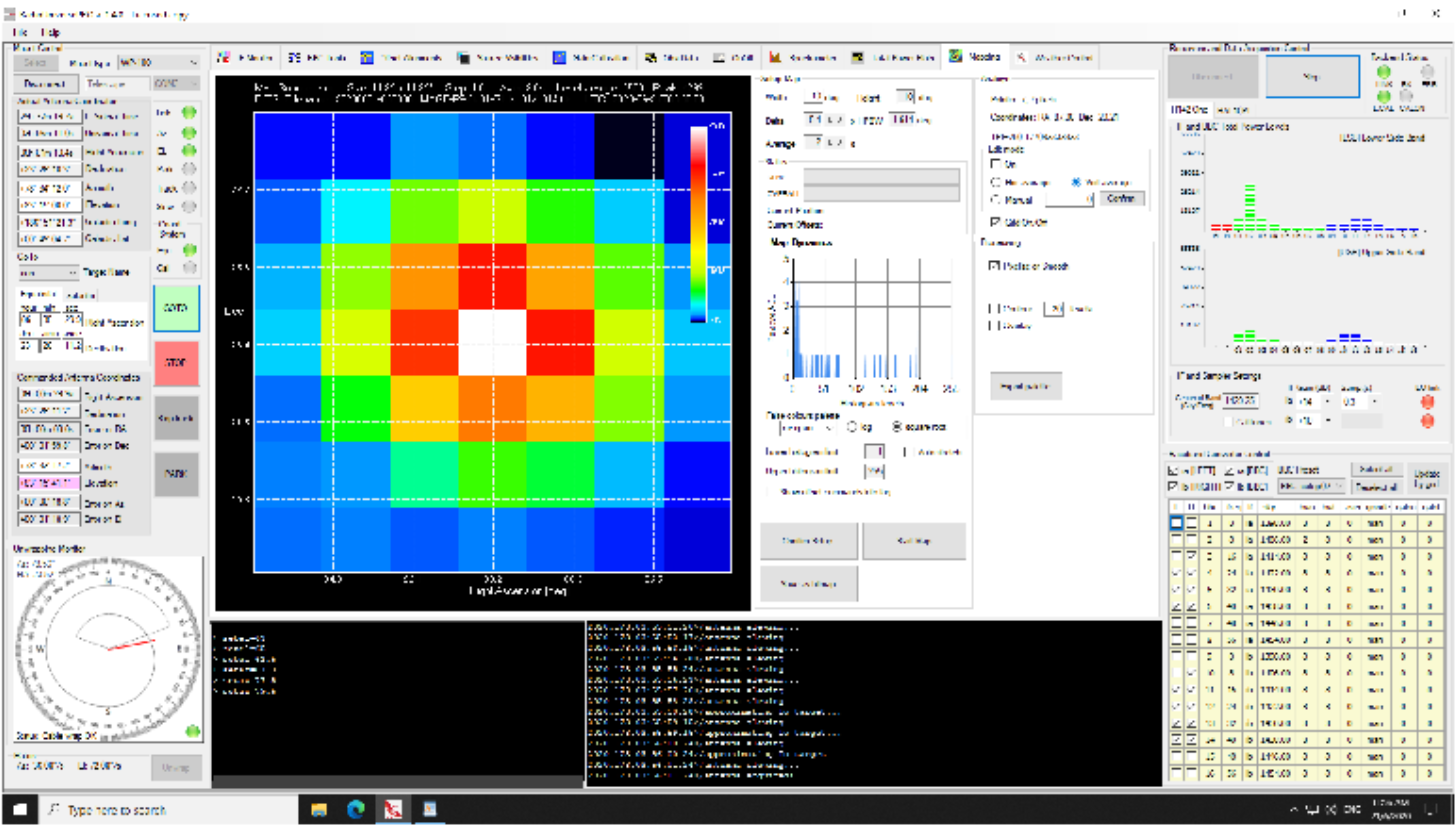Tick the first checkbox in table row 1

tap(1177, 523)
